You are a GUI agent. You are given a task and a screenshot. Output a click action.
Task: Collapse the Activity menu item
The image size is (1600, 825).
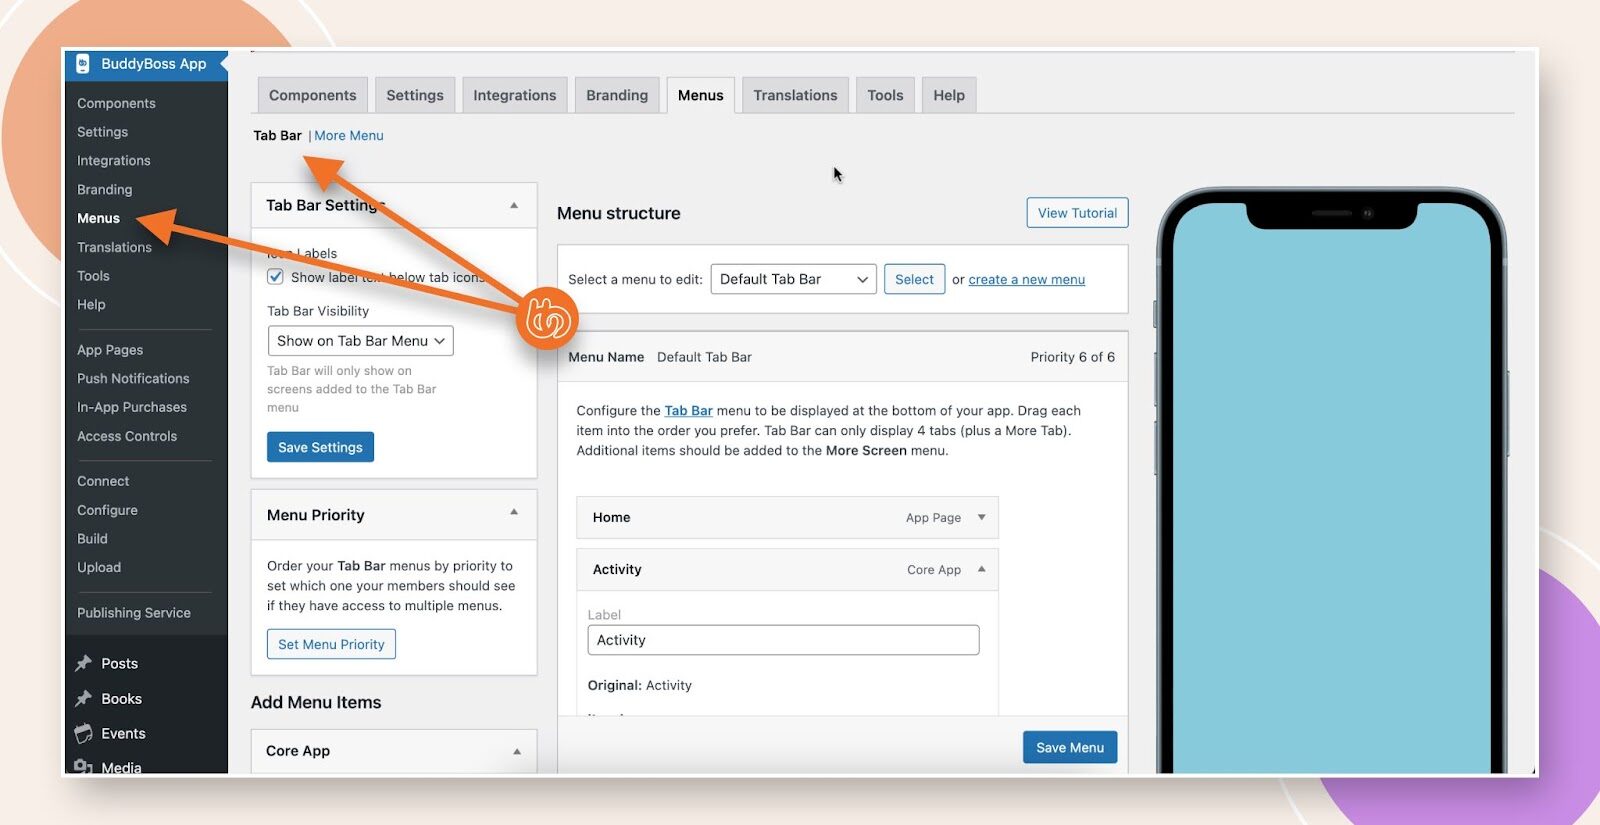(982, 569)
